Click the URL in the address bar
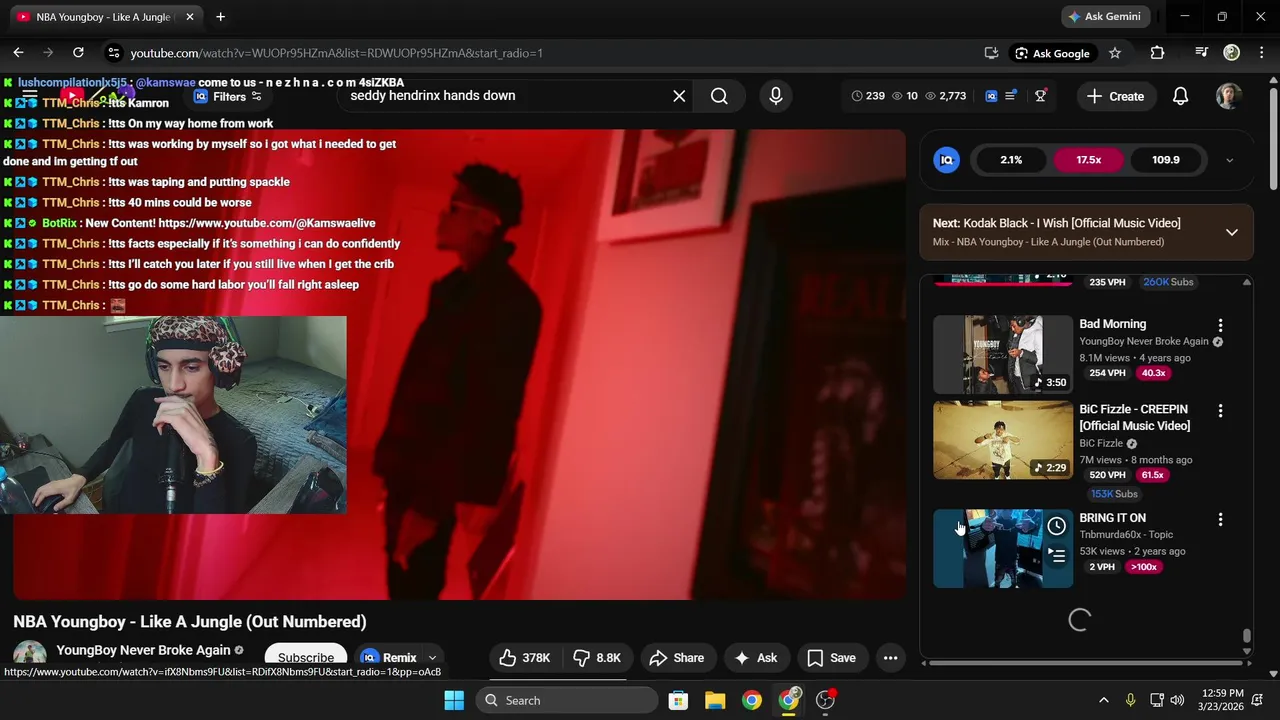 [x=336, y=53]
